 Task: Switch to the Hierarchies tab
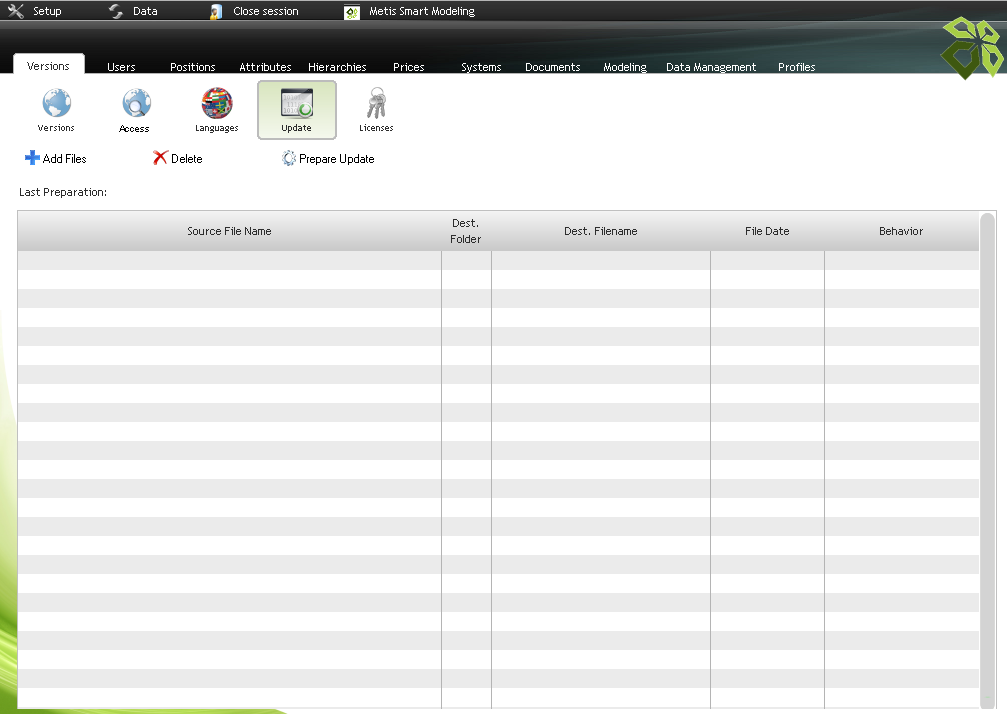pyautogui.click(x=337, y=67)
